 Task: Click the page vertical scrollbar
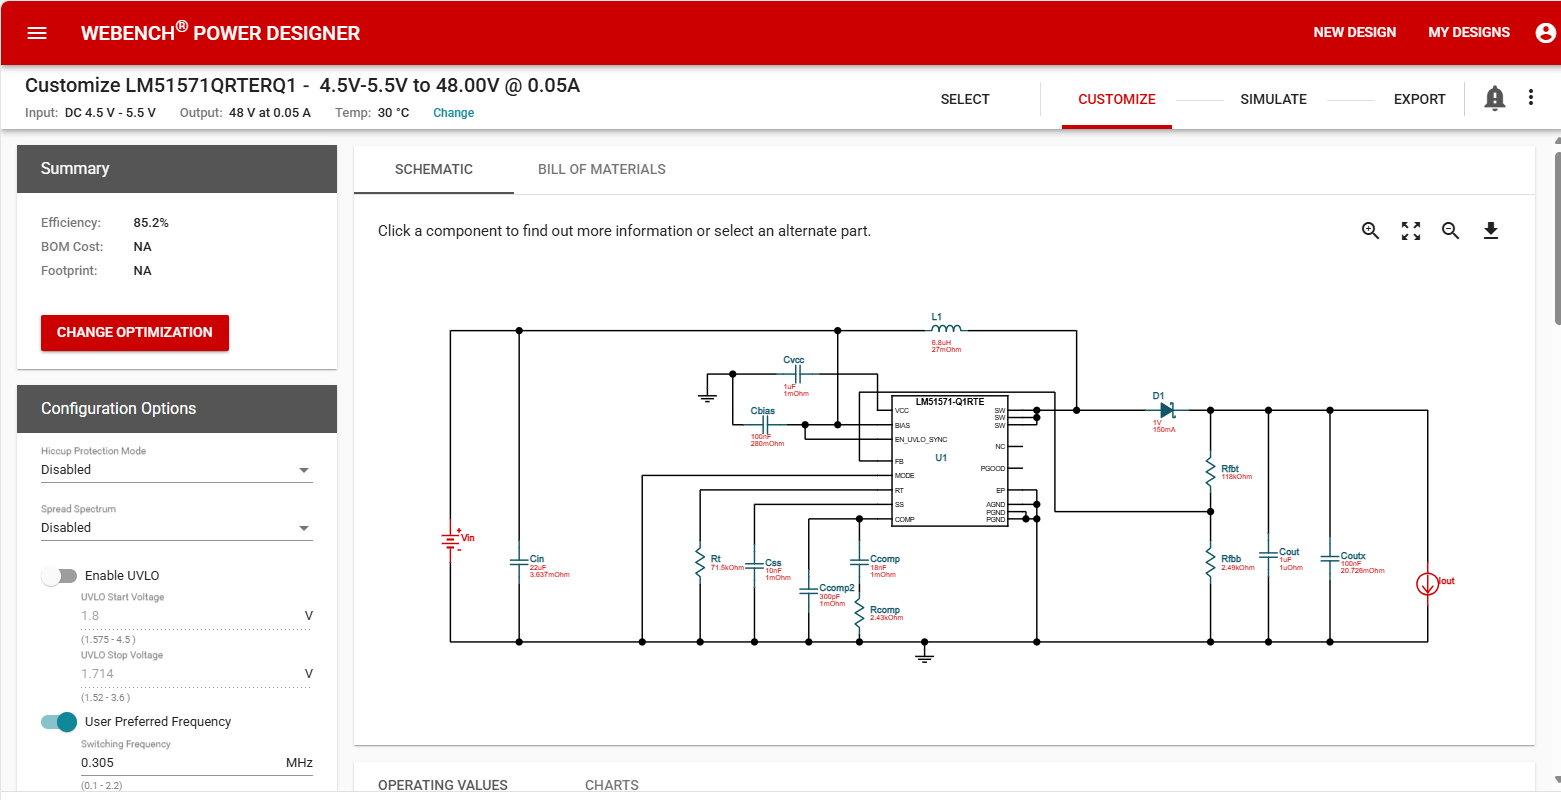coord(1557,238)
